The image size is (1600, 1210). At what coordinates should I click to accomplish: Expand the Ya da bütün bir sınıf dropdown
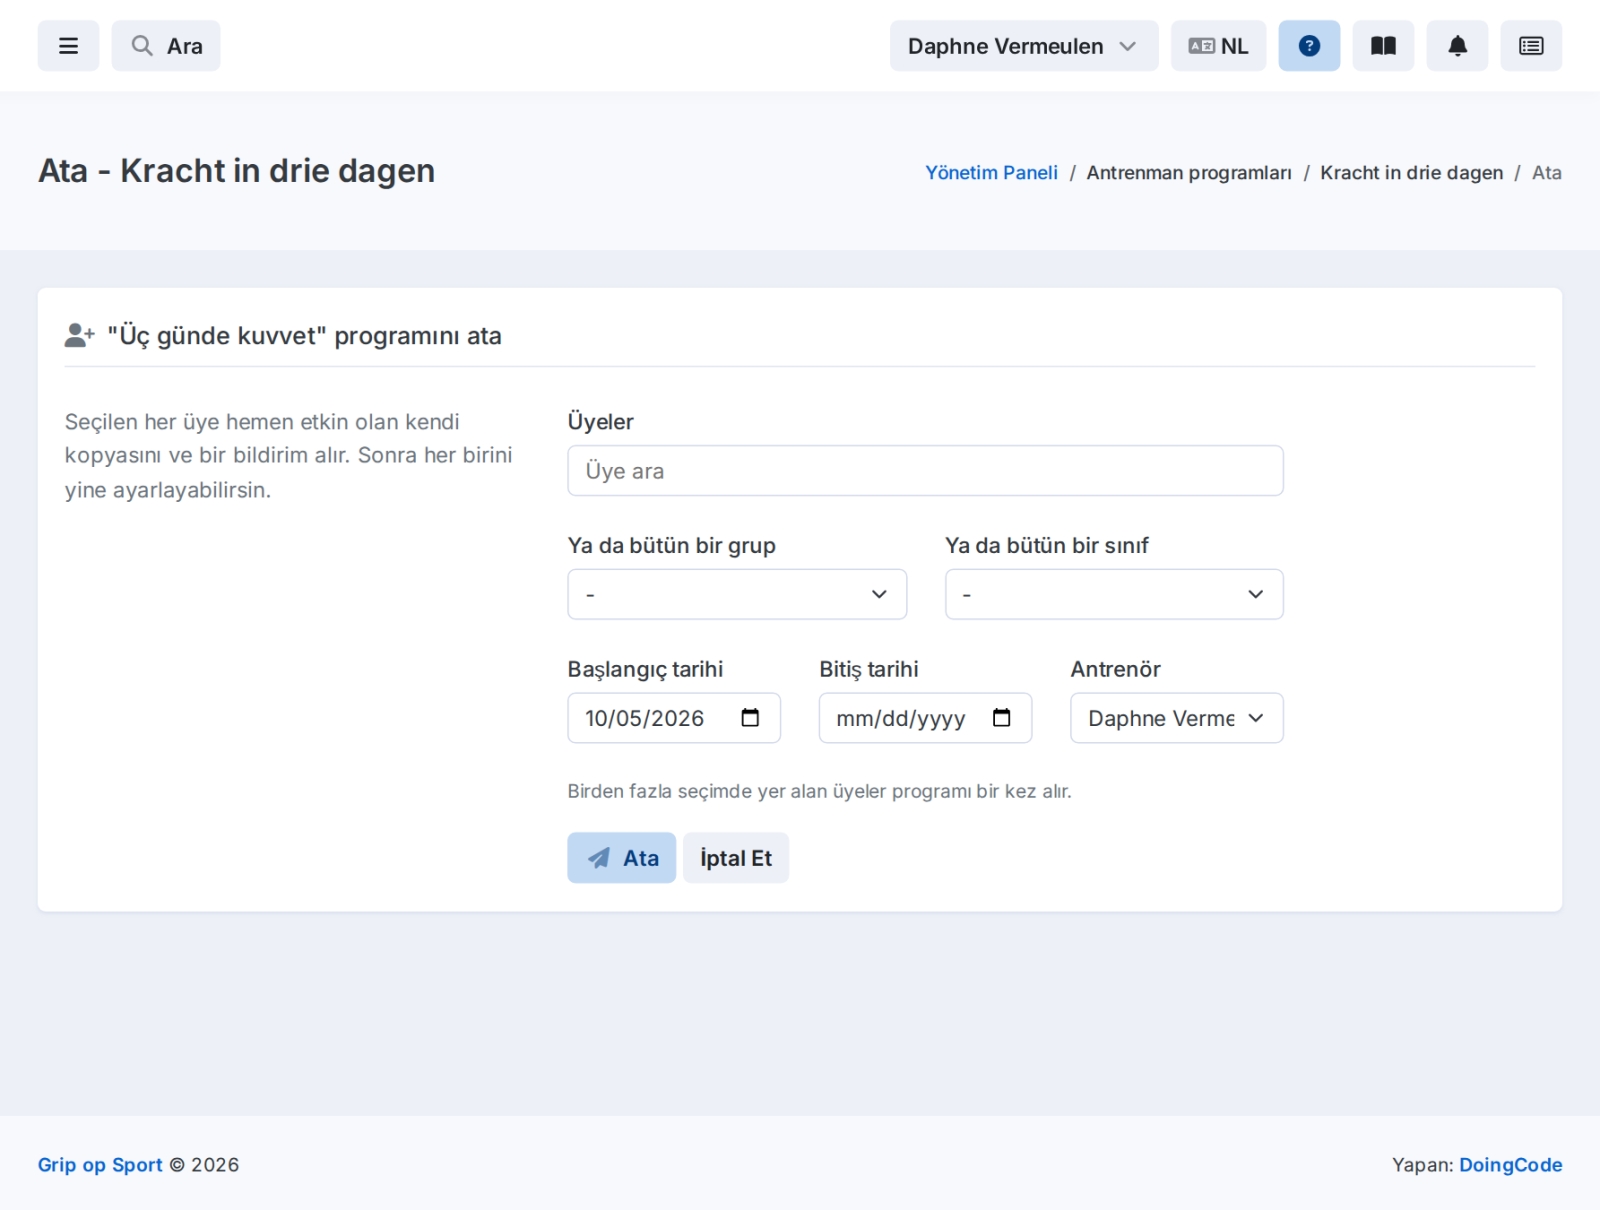tap(1114, 594)
